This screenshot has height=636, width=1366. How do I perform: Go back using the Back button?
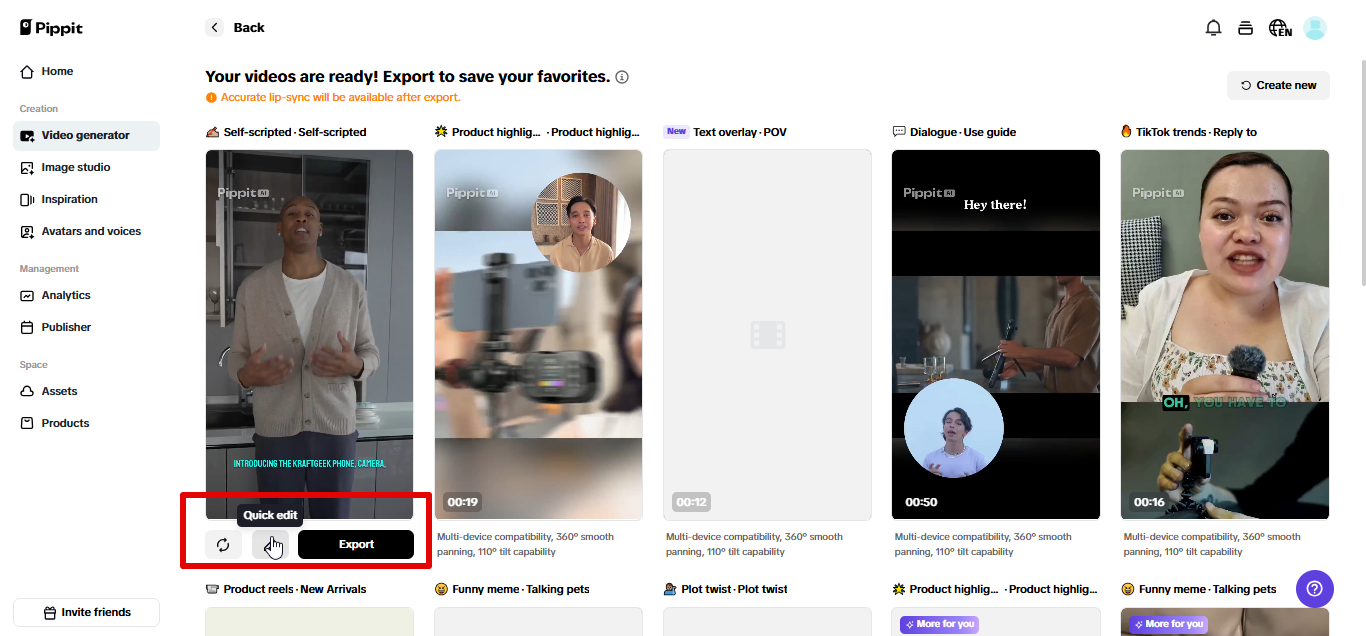[235, 27]
